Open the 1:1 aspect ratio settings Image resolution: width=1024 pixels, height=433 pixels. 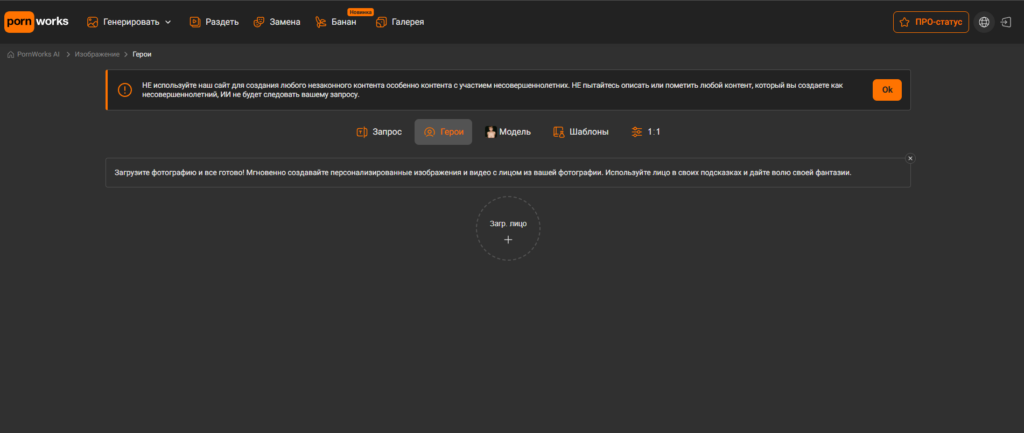[x=646, y=132]
